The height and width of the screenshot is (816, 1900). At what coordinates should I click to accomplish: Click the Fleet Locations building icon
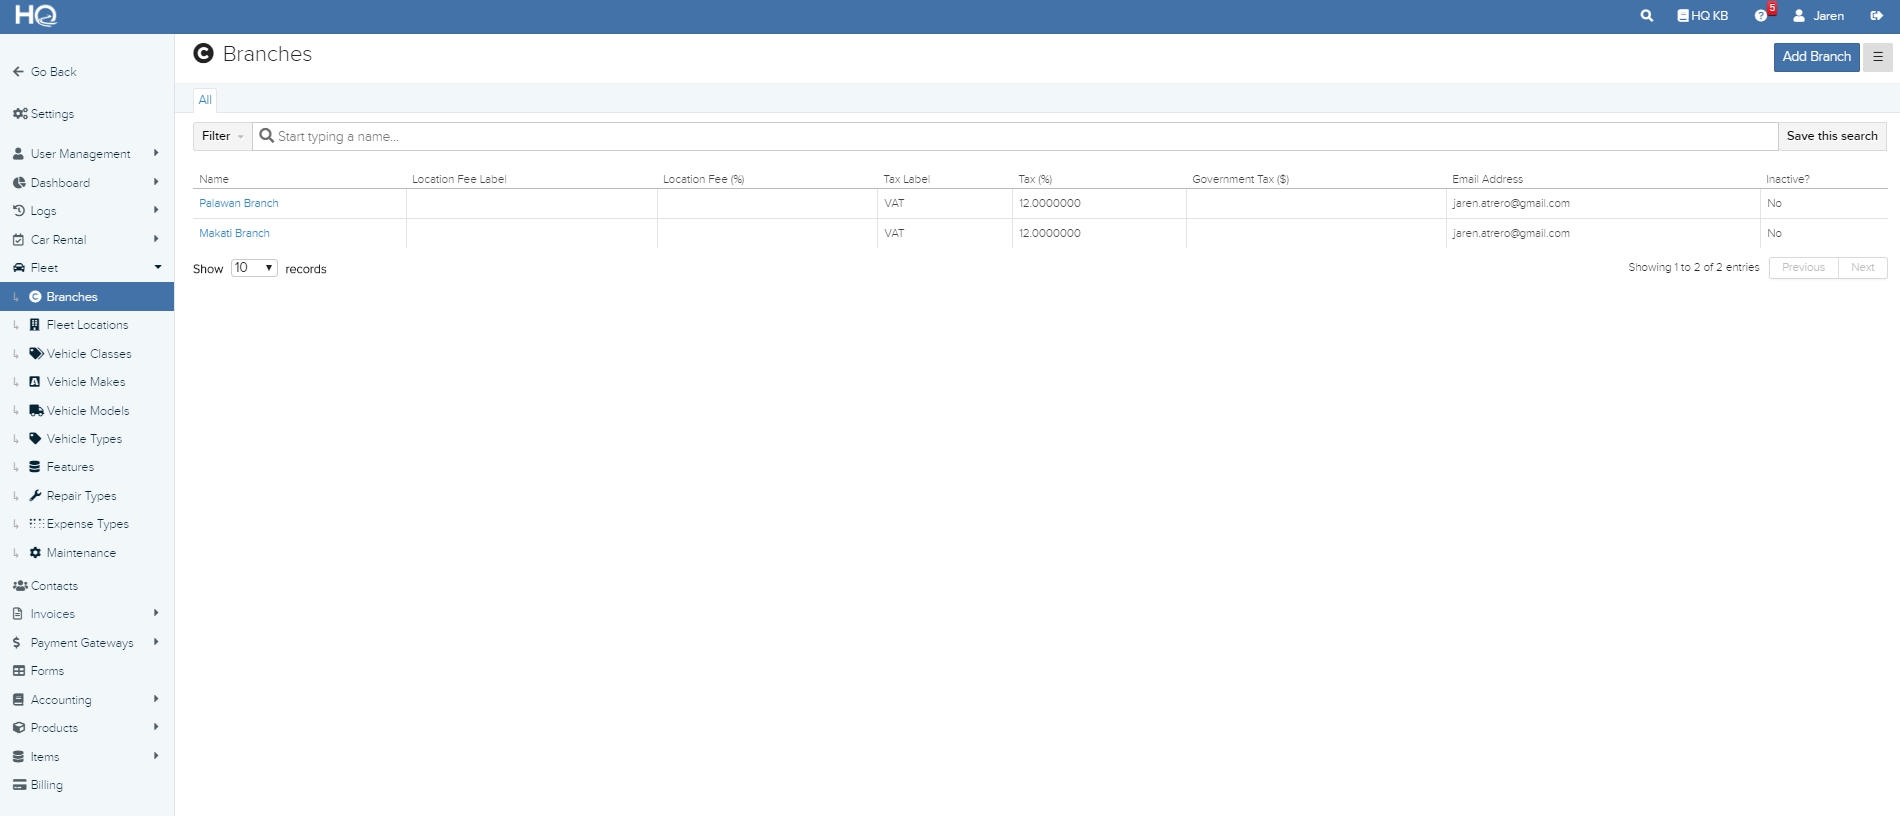click(35, 325)
